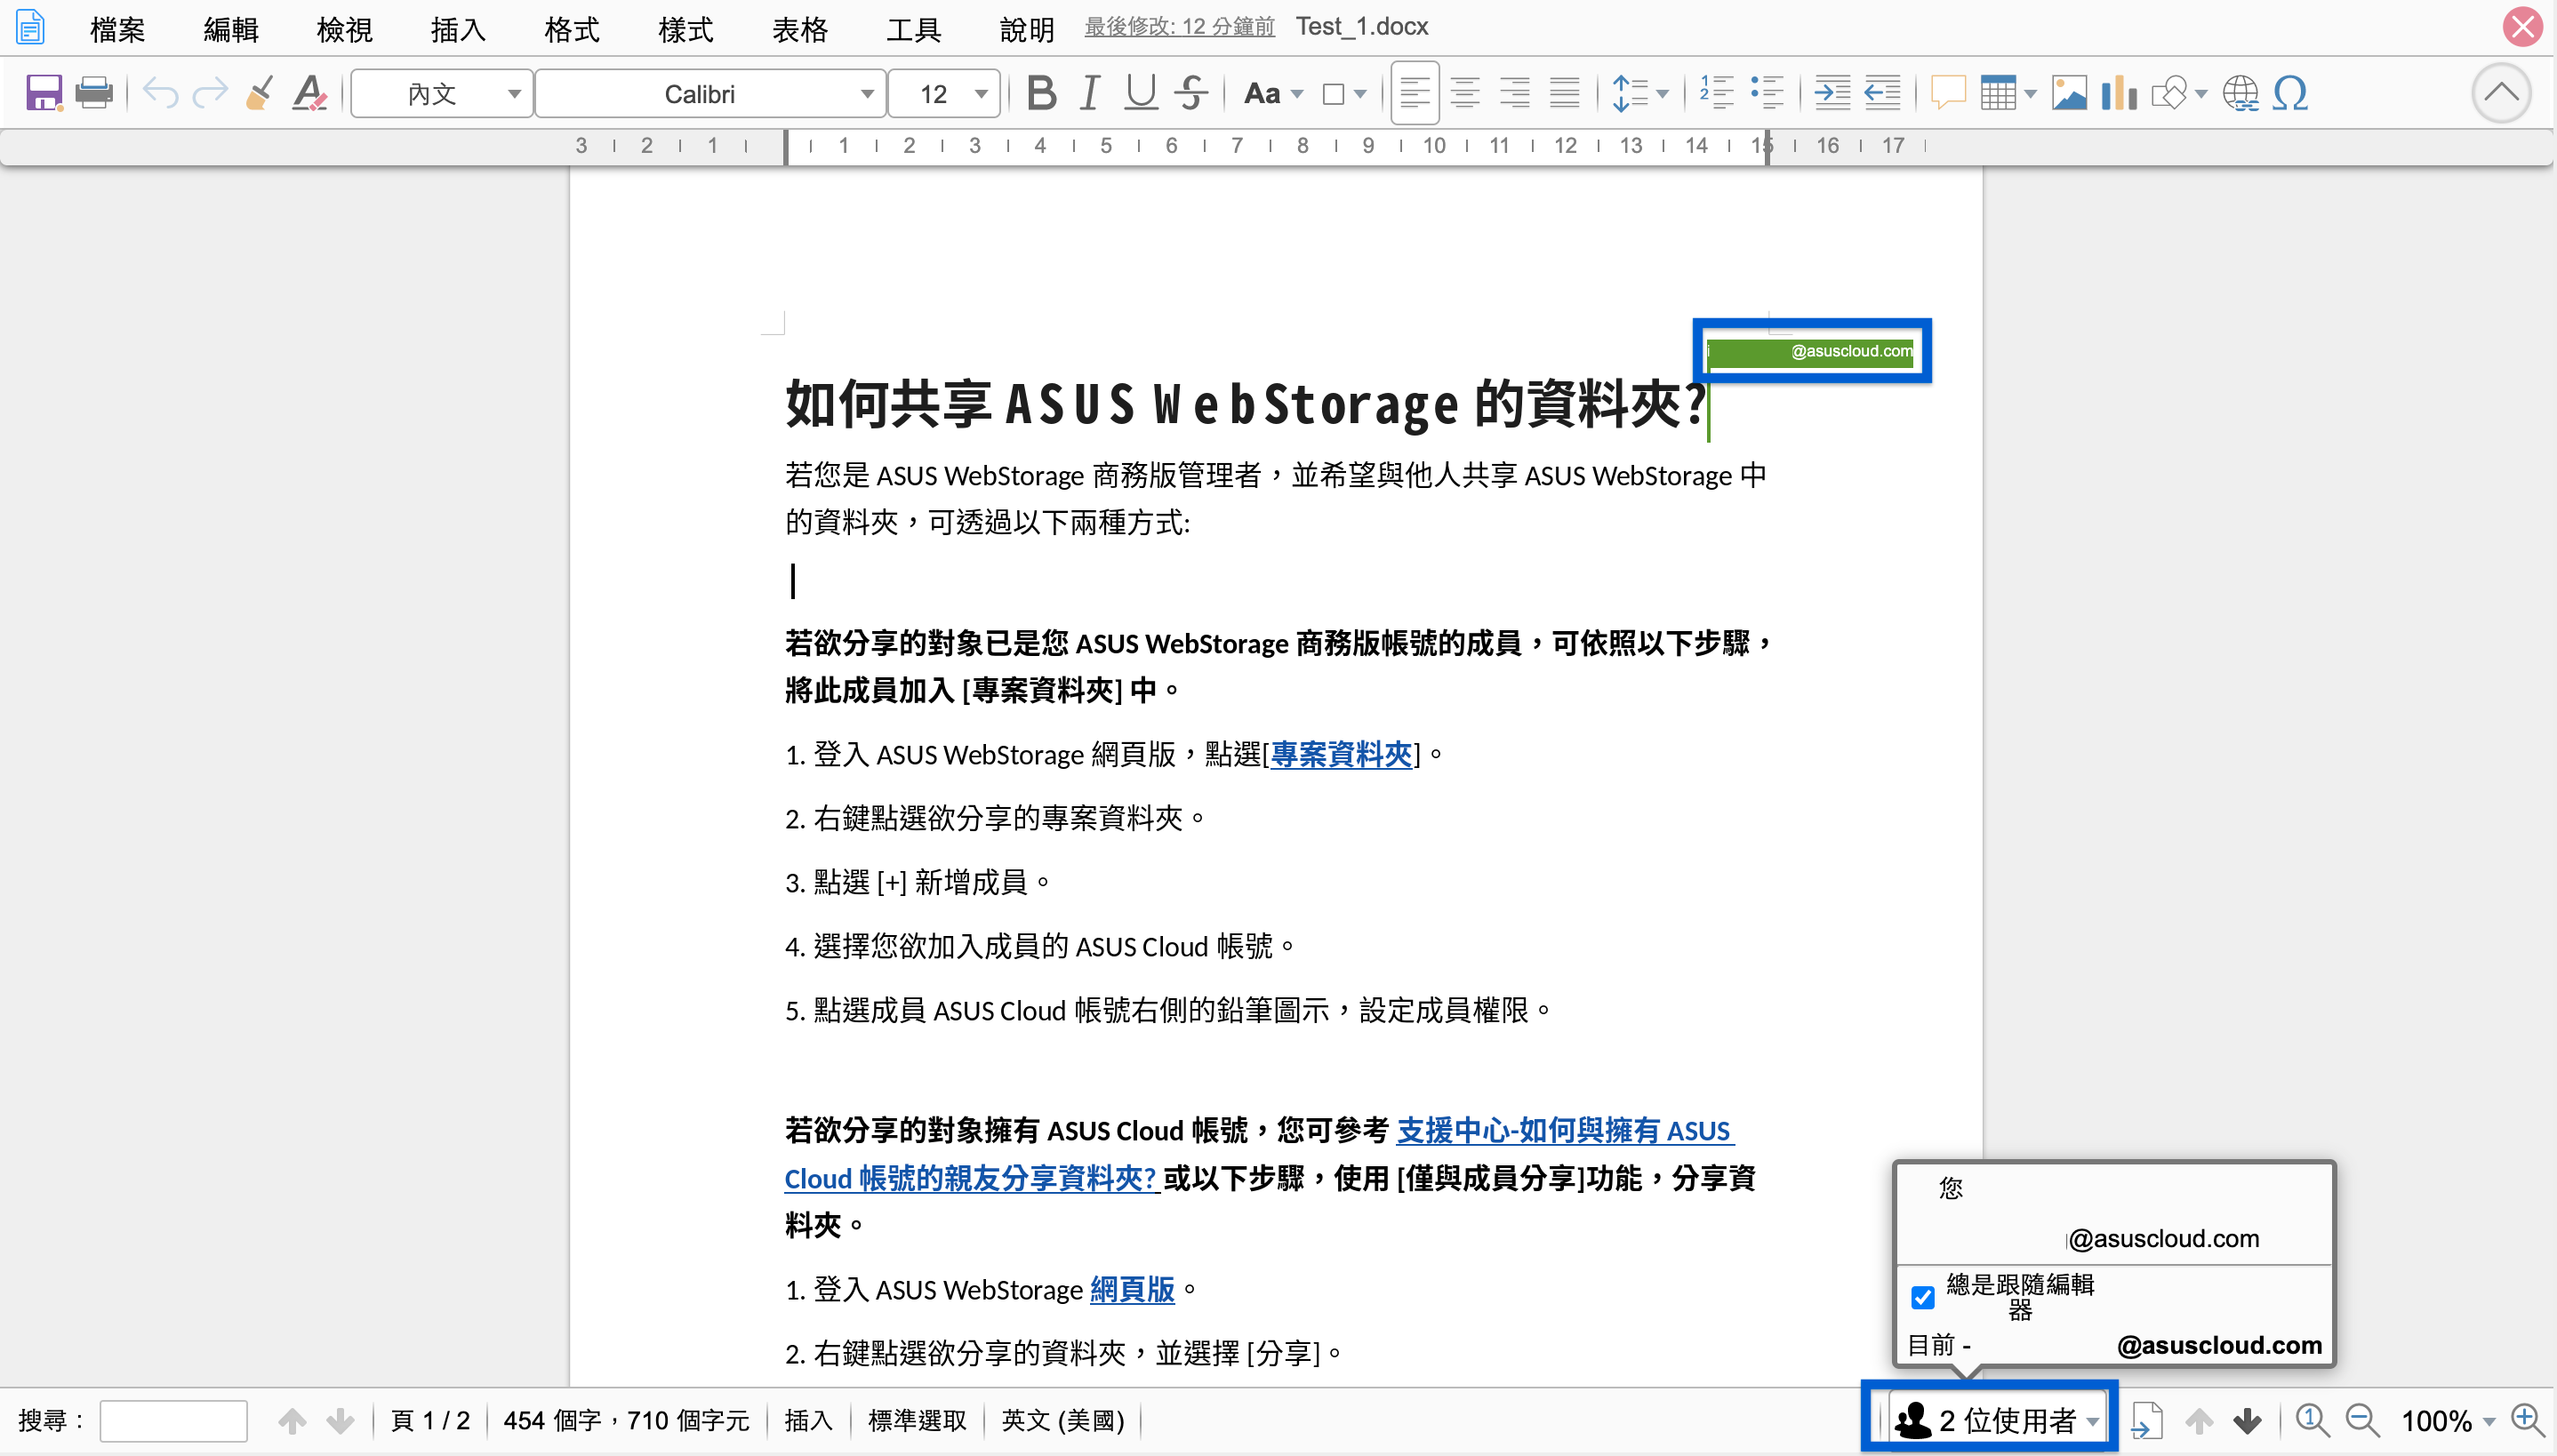Click the 標準選取 selection mode

click(x=917, y=1421)
